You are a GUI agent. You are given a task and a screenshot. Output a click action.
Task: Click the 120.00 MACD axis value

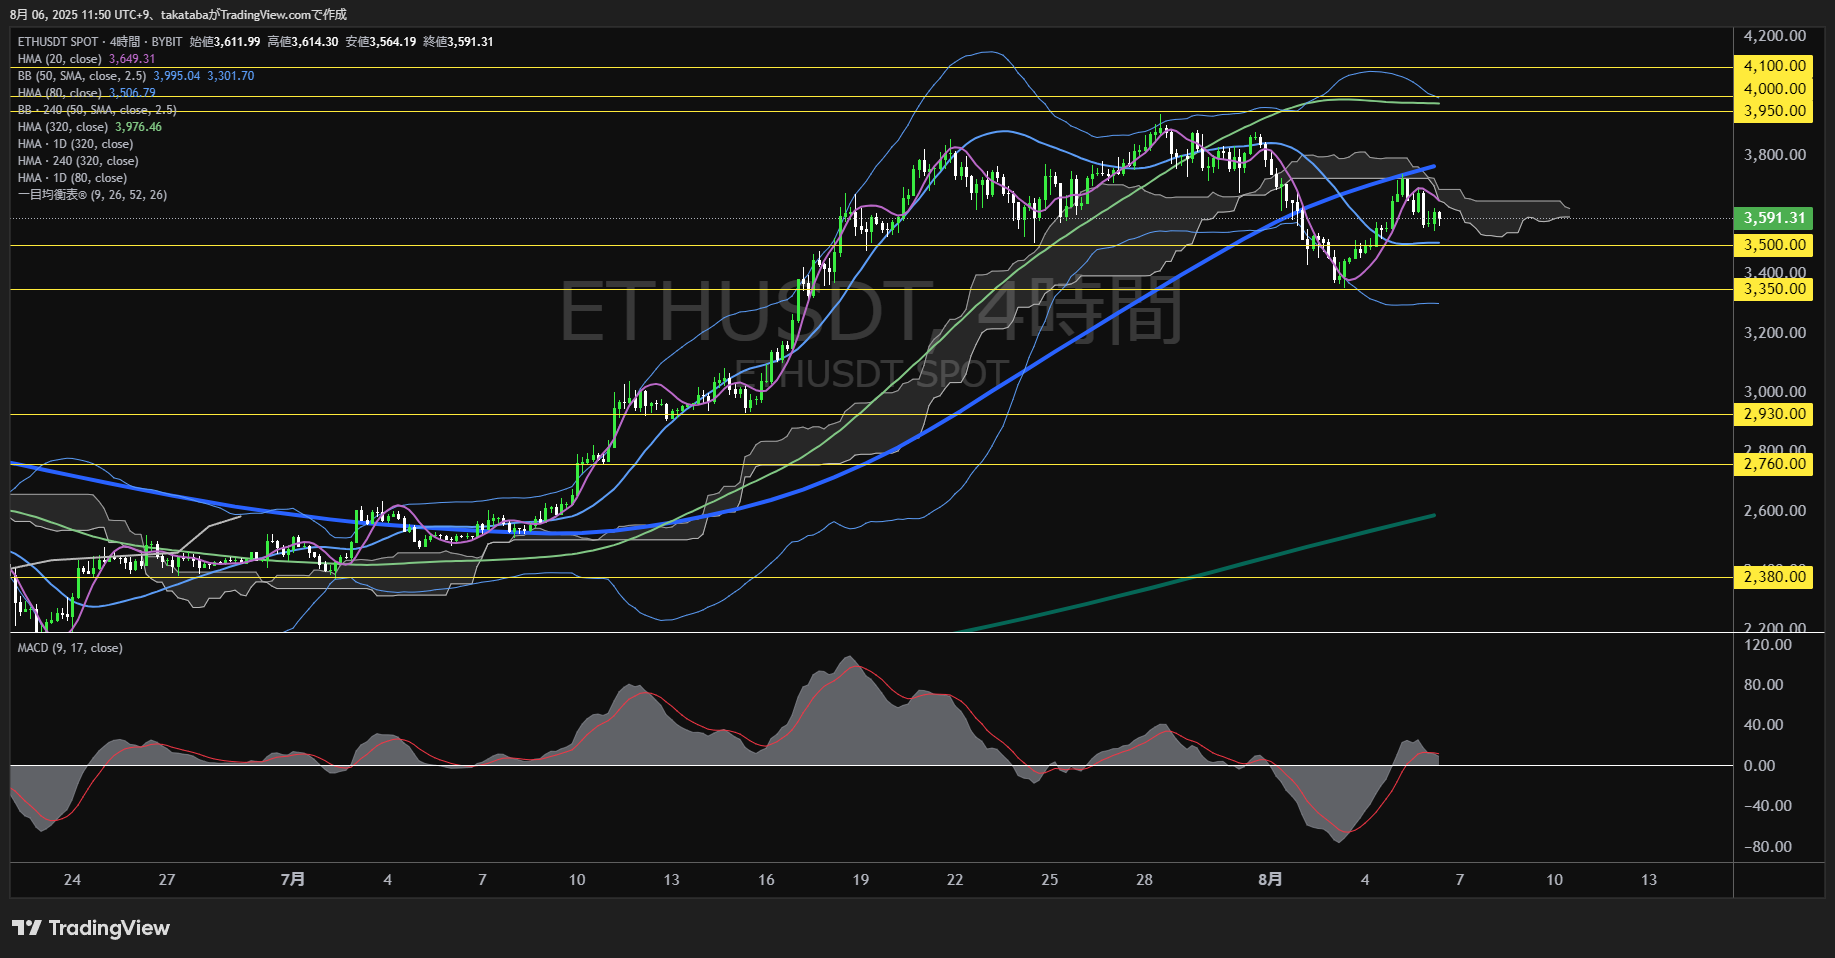point(1768,645)
